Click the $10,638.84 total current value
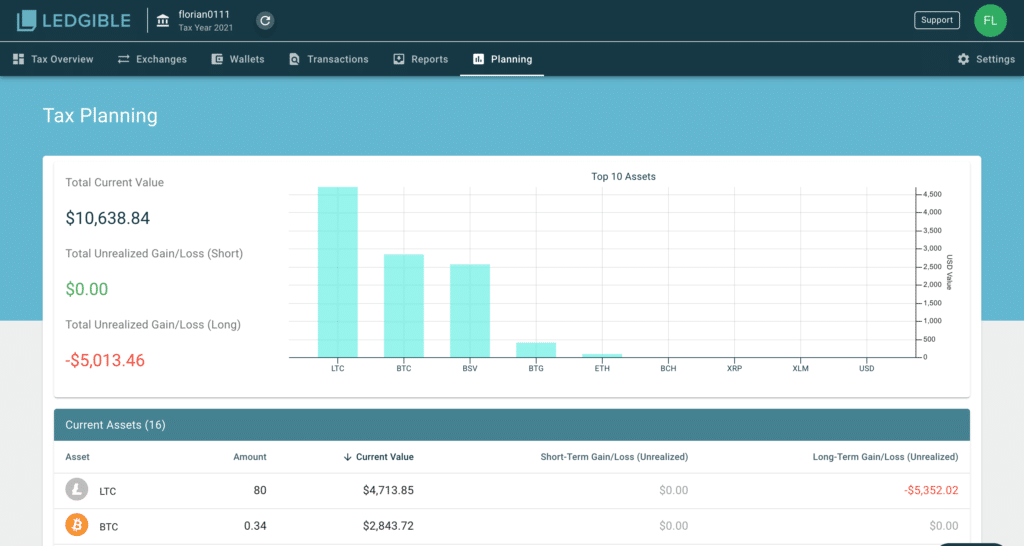Viewport: 1024px width, 546px height. [x=108, y=218]
